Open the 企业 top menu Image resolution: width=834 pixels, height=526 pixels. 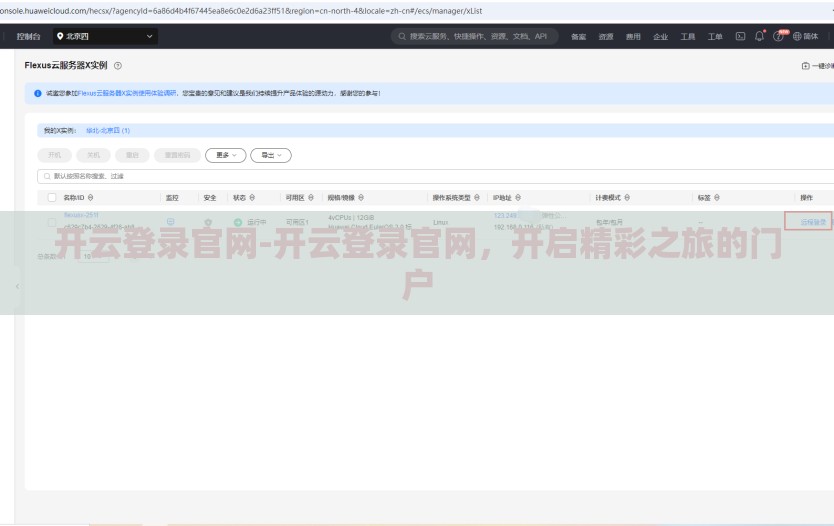coord(661,37)
